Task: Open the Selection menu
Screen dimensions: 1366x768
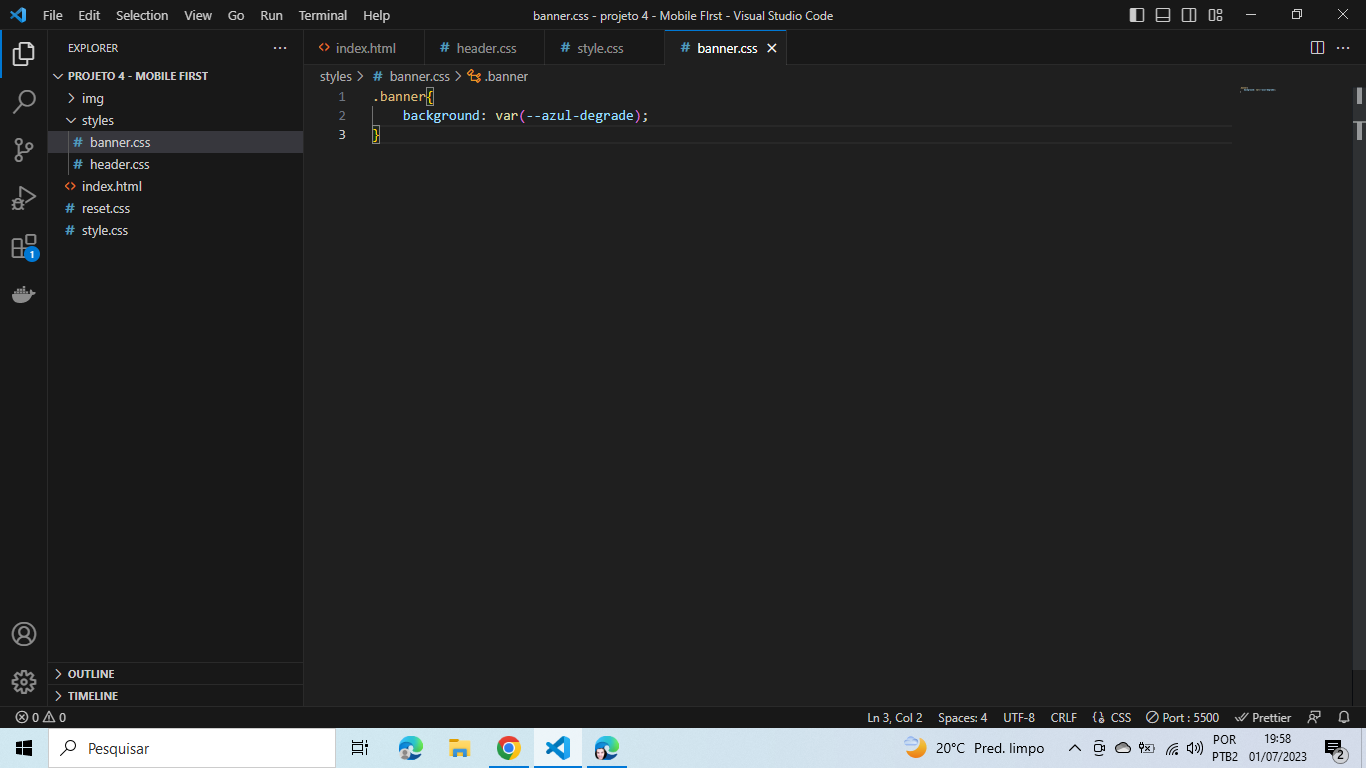Action: point(142,15)
